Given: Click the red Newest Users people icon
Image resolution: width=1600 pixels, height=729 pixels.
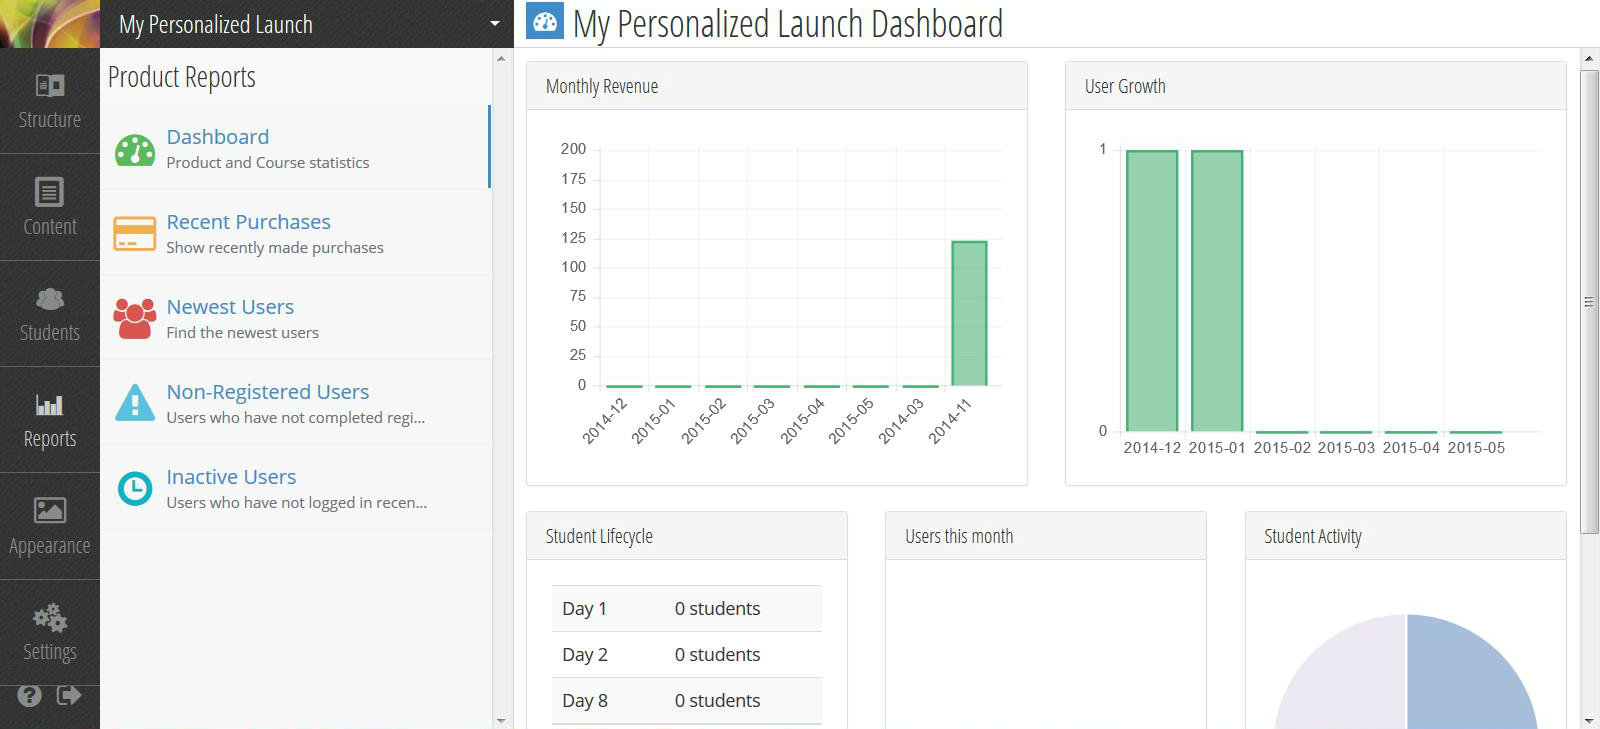Looking at the screenshot, I should [x=135, y=319].
